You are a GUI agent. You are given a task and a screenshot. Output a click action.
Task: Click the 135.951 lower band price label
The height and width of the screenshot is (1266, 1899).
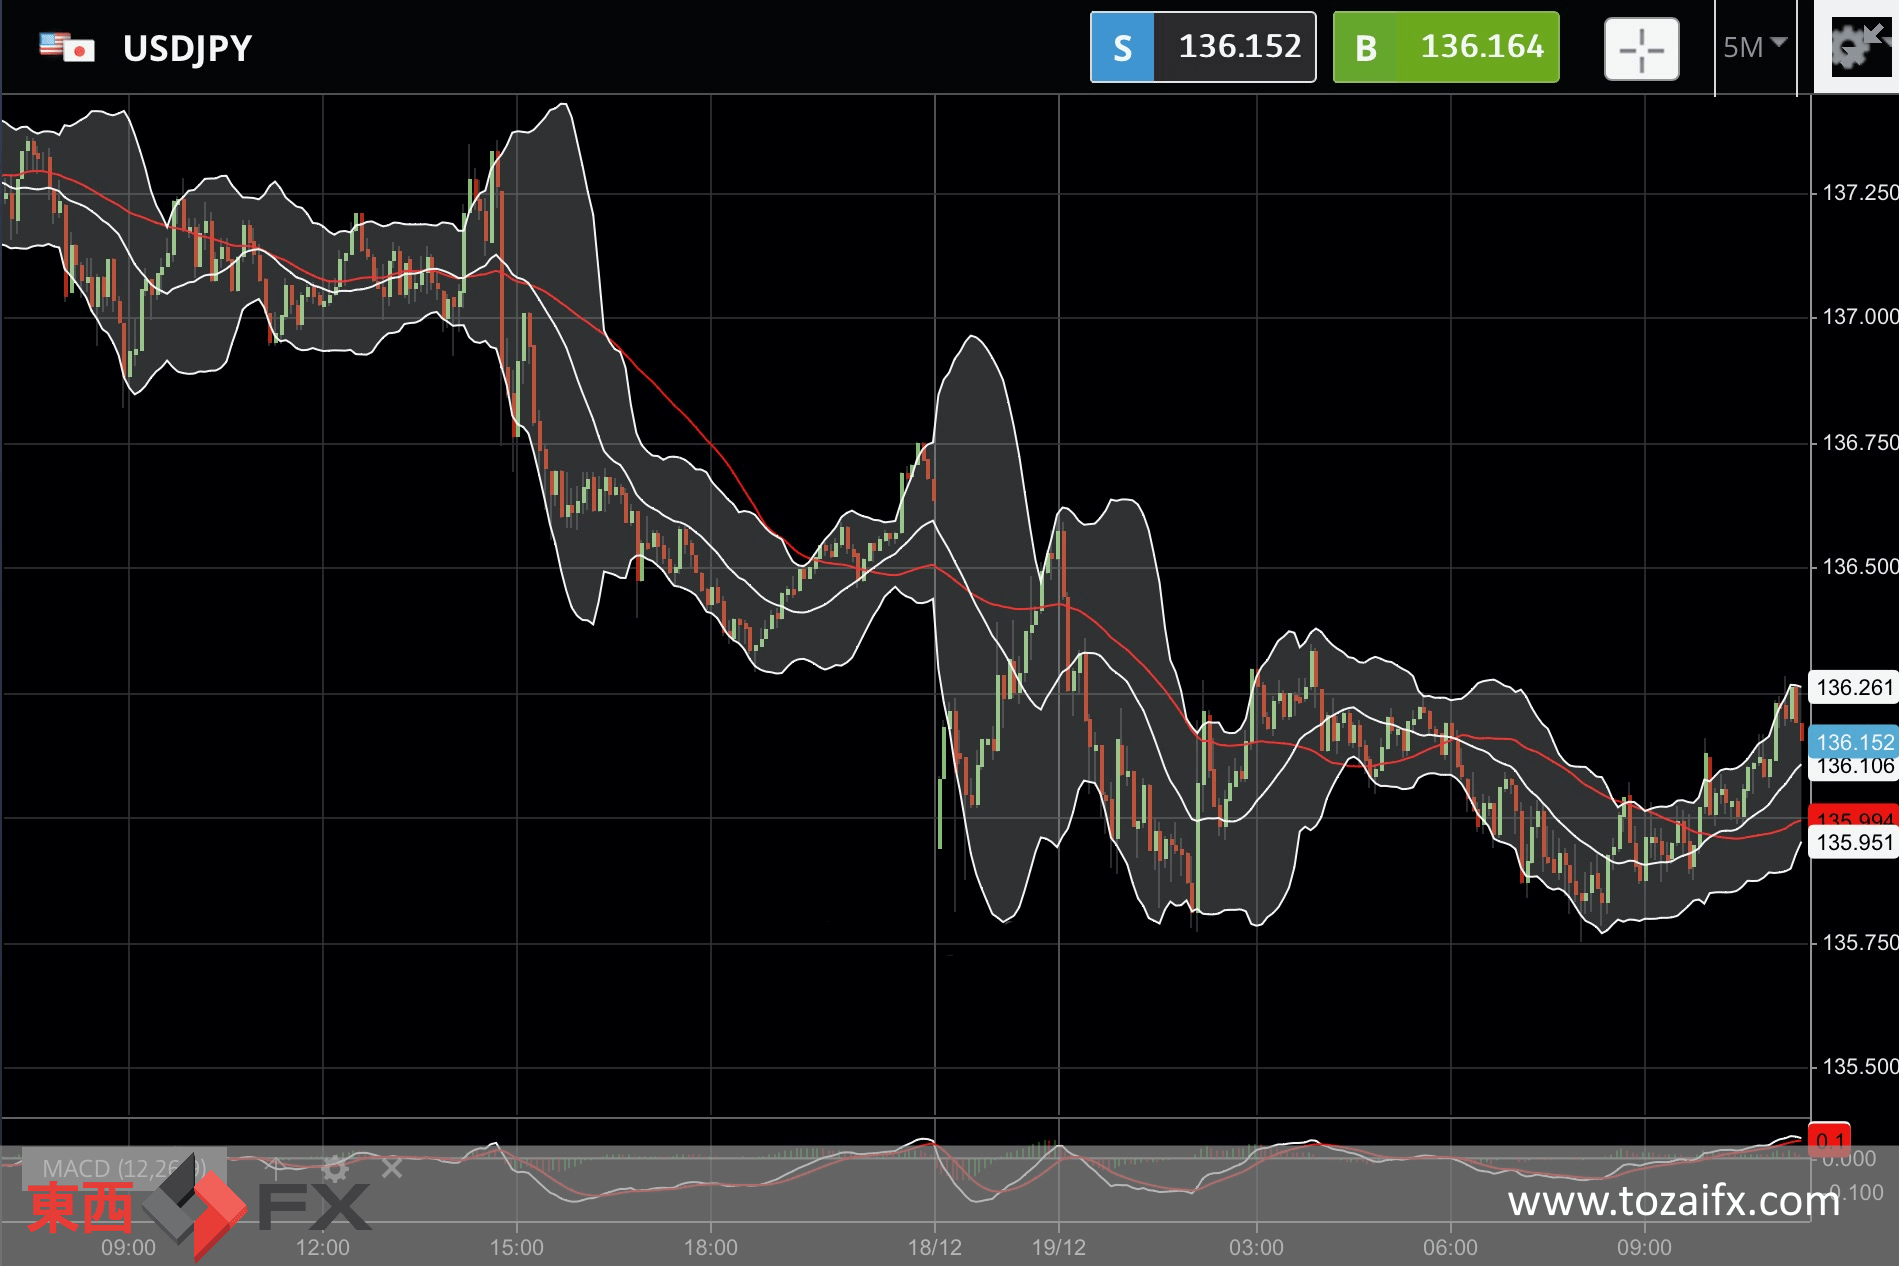pos(1854,842)
